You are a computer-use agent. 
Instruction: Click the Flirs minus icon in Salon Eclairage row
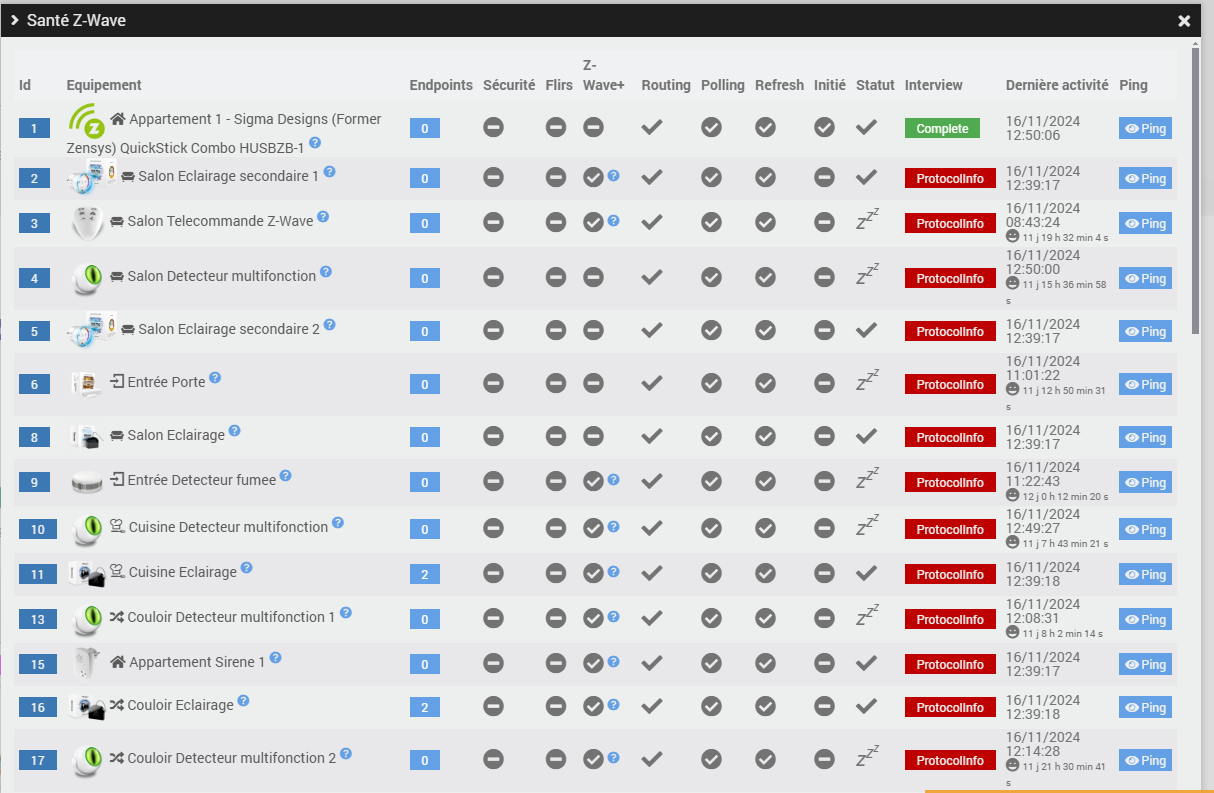tap(556, 436)
